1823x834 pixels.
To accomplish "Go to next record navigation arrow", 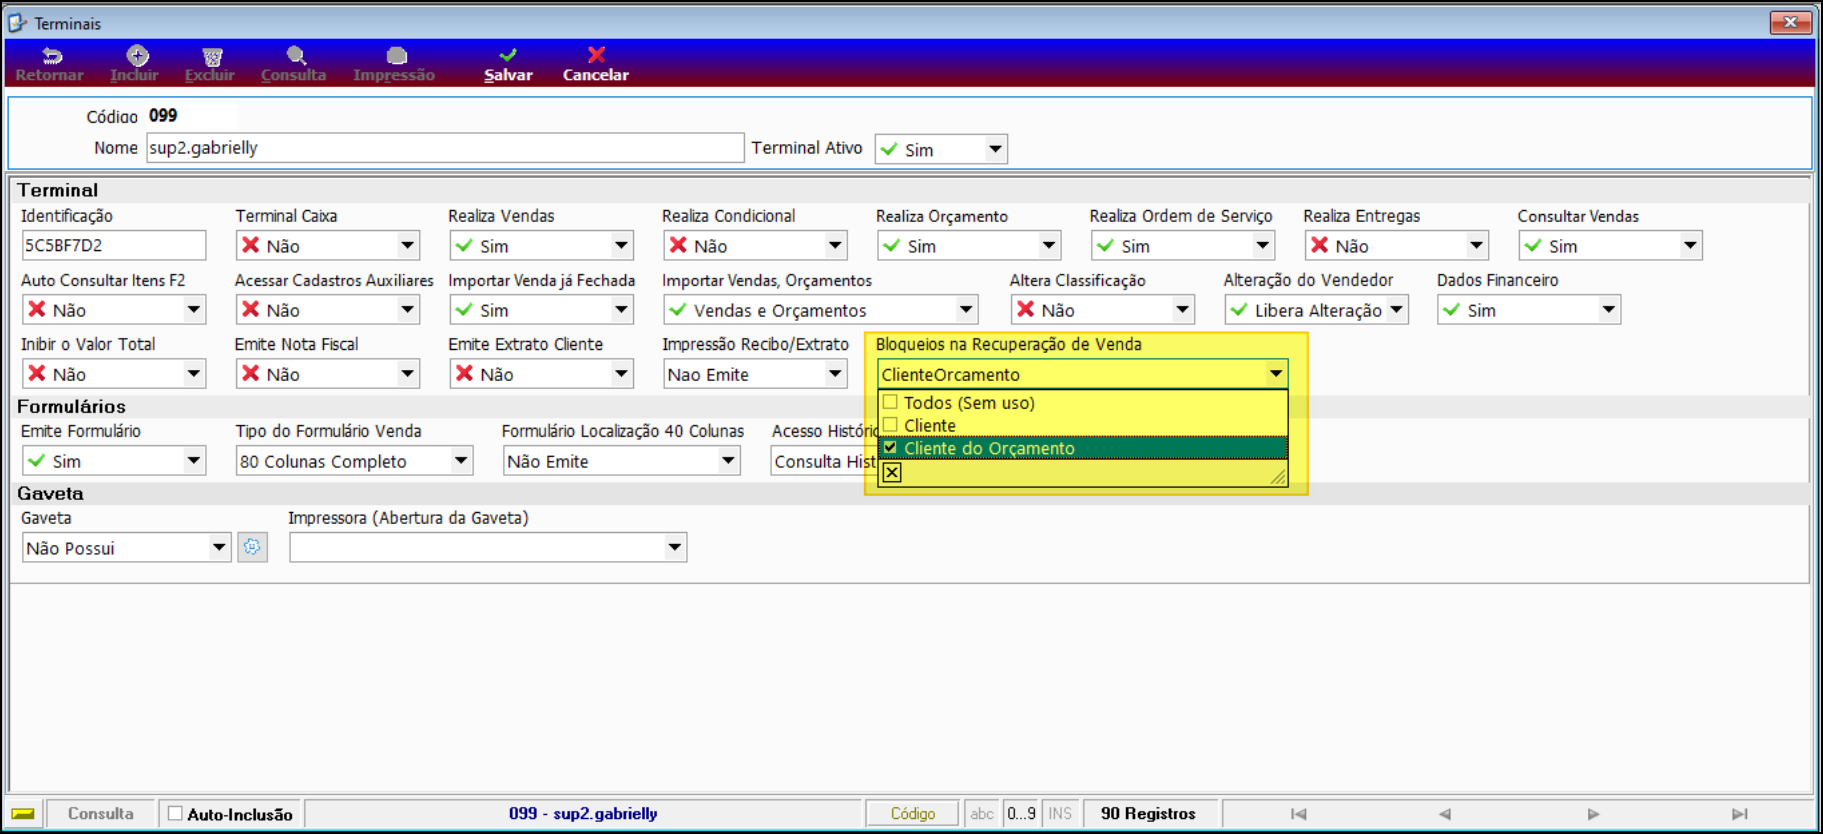I will point(1592,814).
